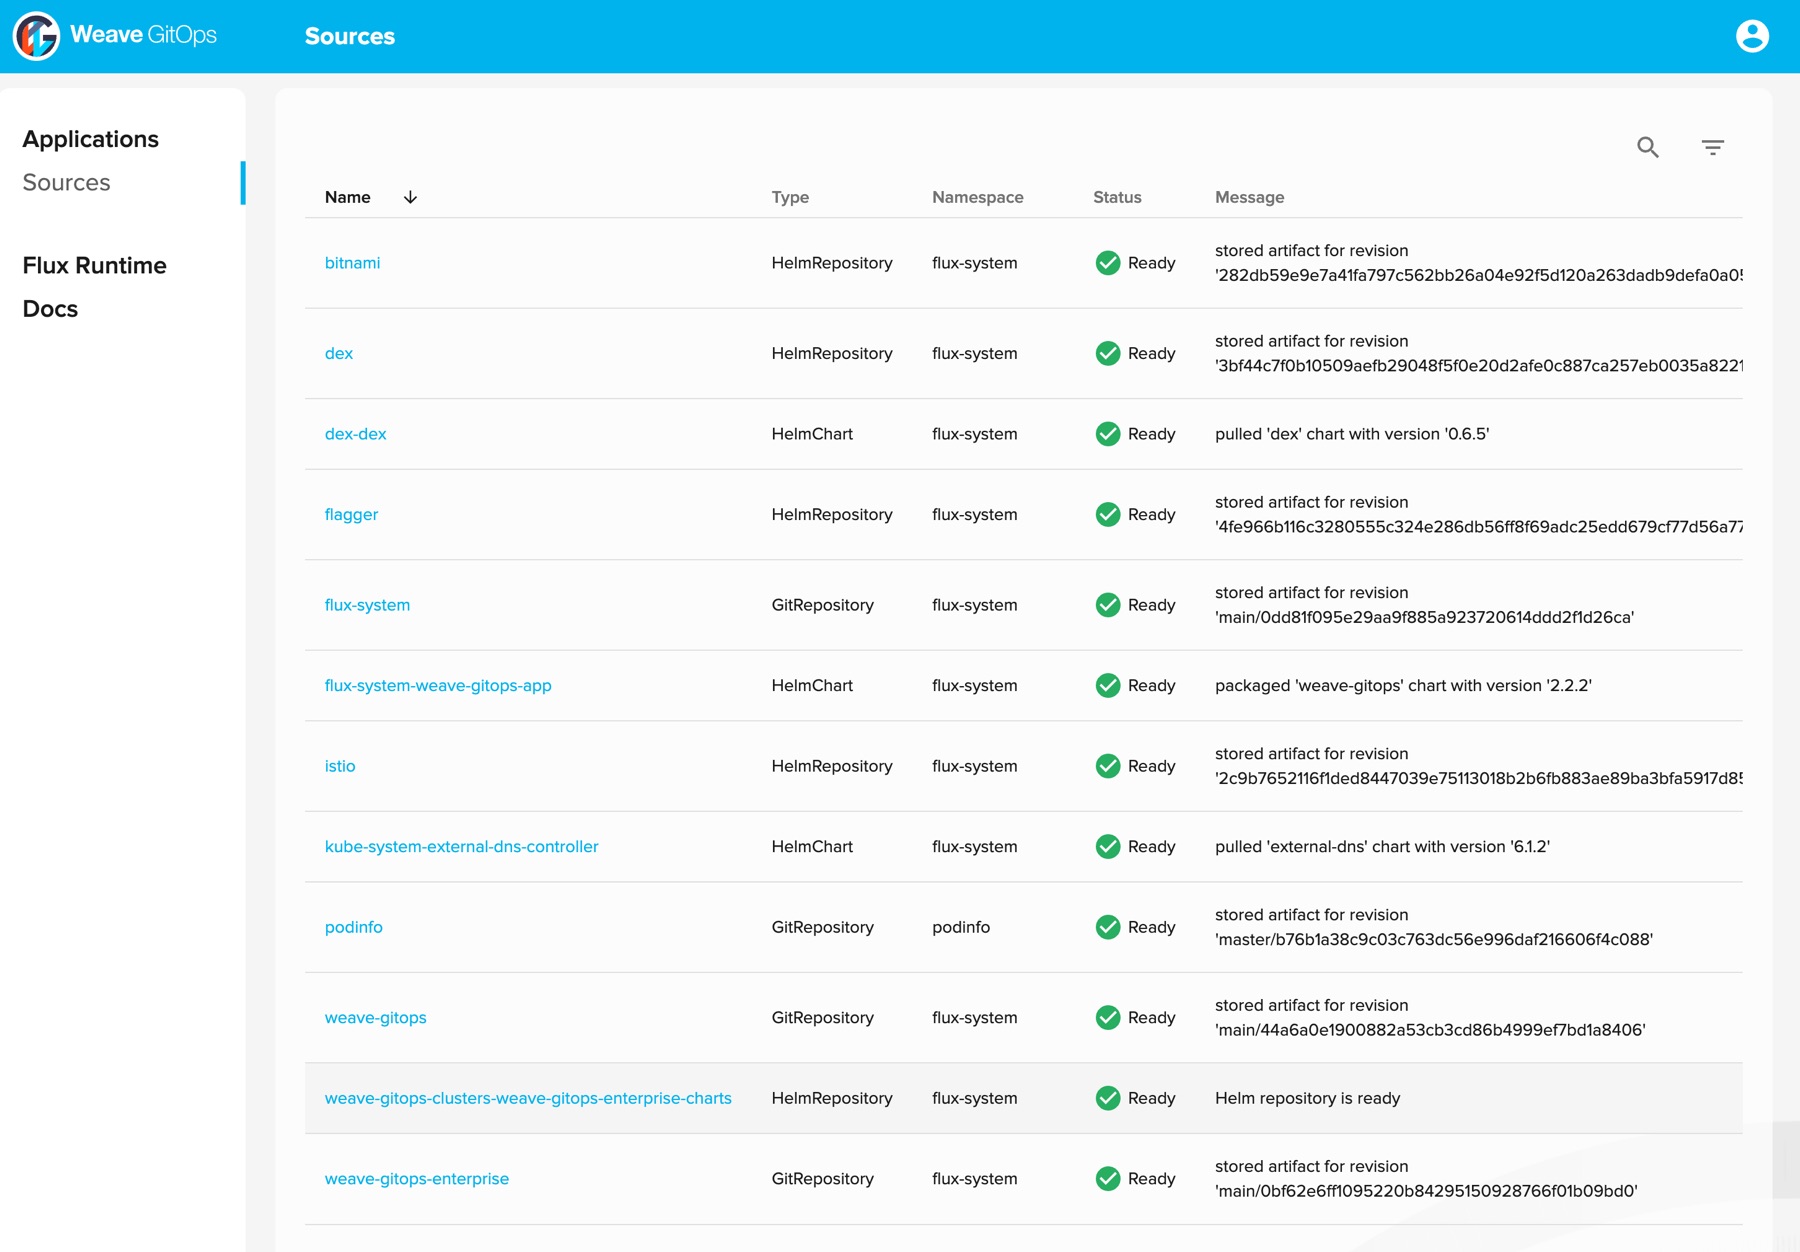Click "pulled 'external-dns' chart" message

(1382, 846)
